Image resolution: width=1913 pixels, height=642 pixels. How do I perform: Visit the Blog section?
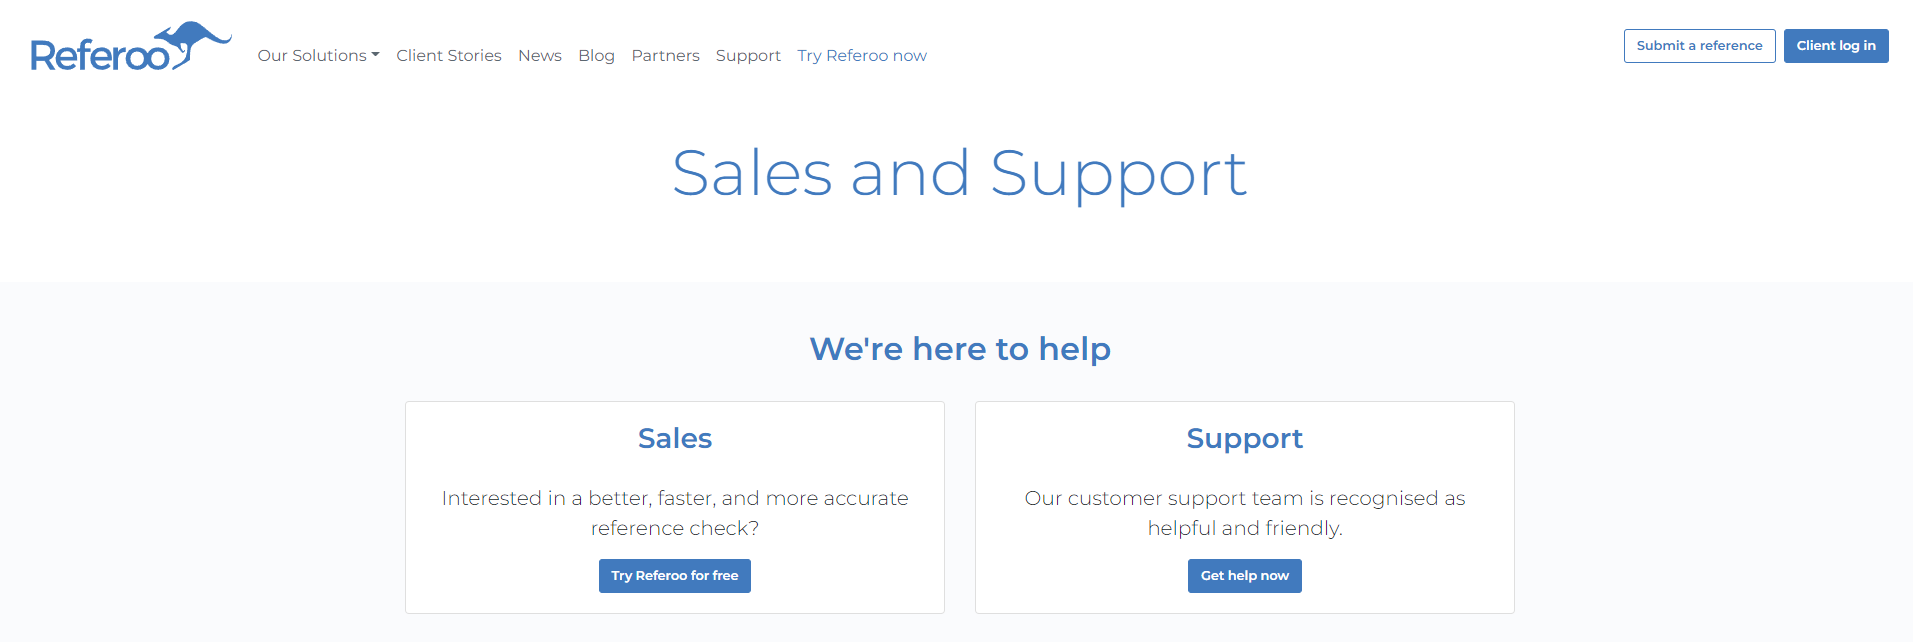click(596, 55)
